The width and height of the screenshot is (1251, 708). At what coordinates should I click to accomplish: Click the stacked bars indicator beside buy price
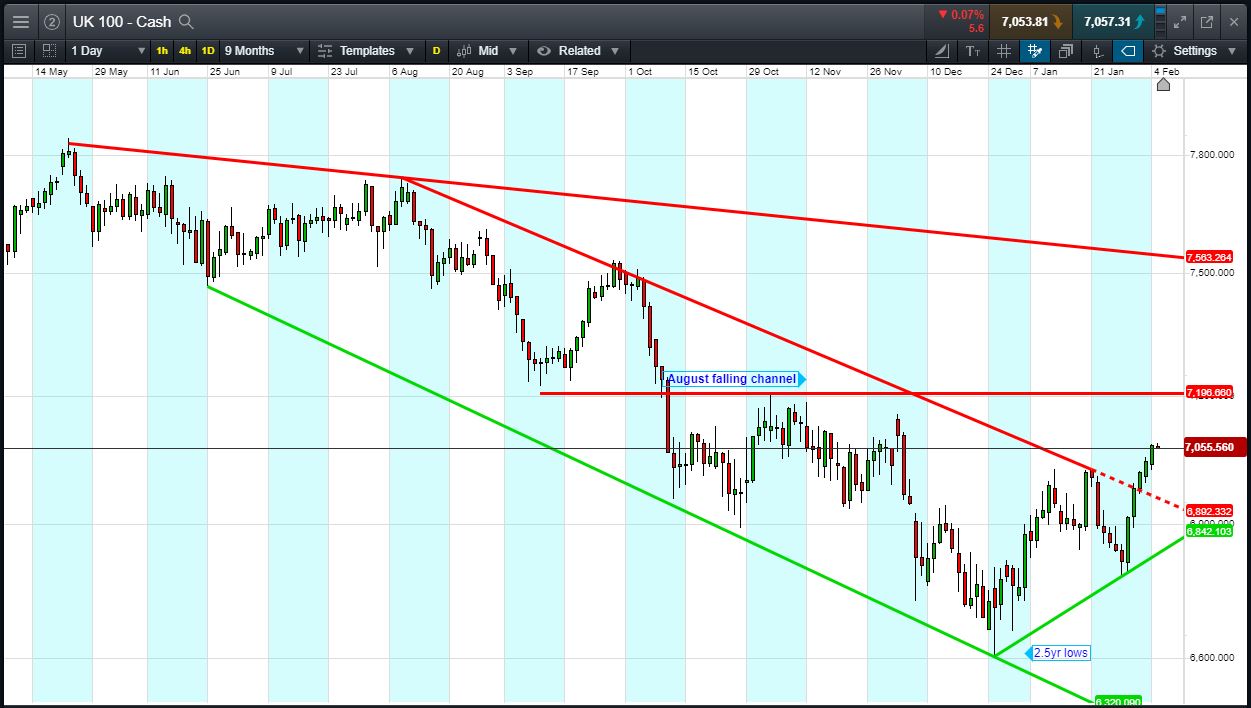1160,21
